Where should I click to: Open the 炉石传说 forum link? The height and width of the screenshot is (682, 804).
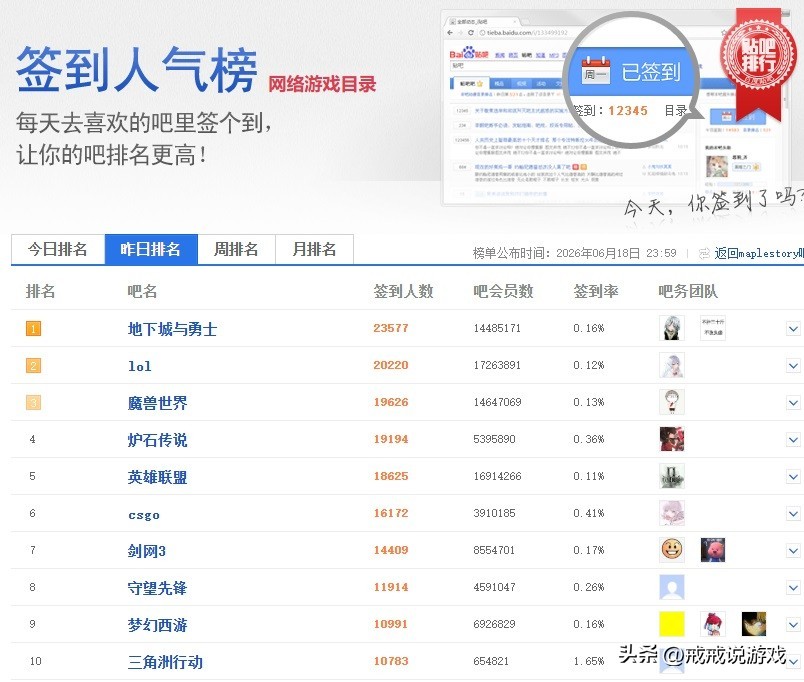point(157,440)
